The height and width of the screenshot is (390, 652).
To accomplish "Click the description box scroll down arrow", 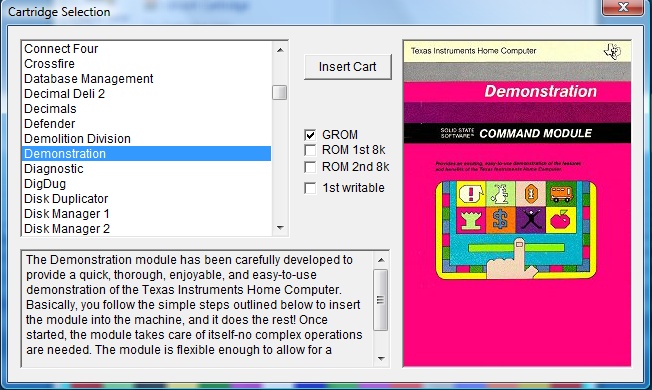I will tap(381, 358).
